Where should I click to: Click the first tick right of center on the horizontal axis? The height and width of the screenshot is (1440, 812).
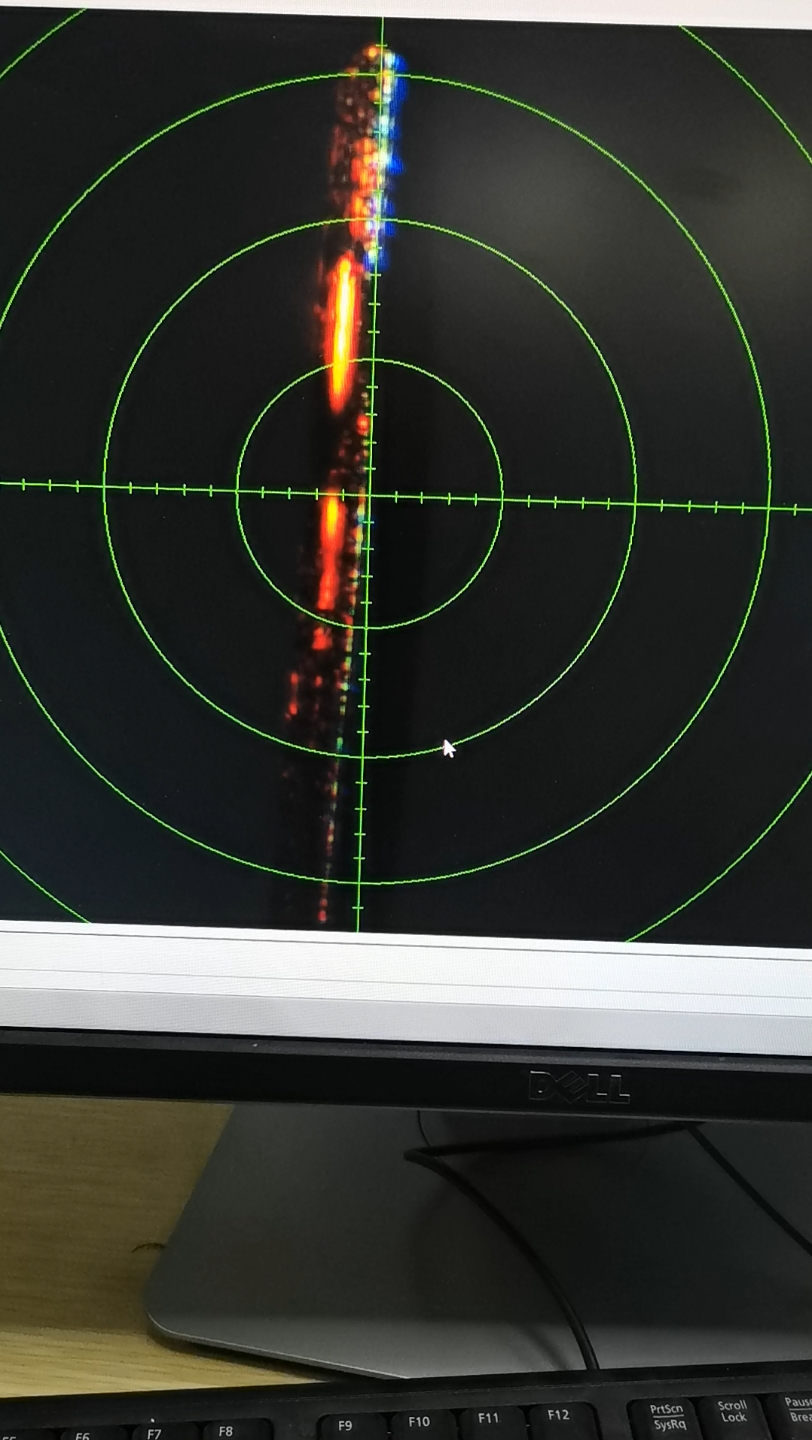tap(395, 496)
